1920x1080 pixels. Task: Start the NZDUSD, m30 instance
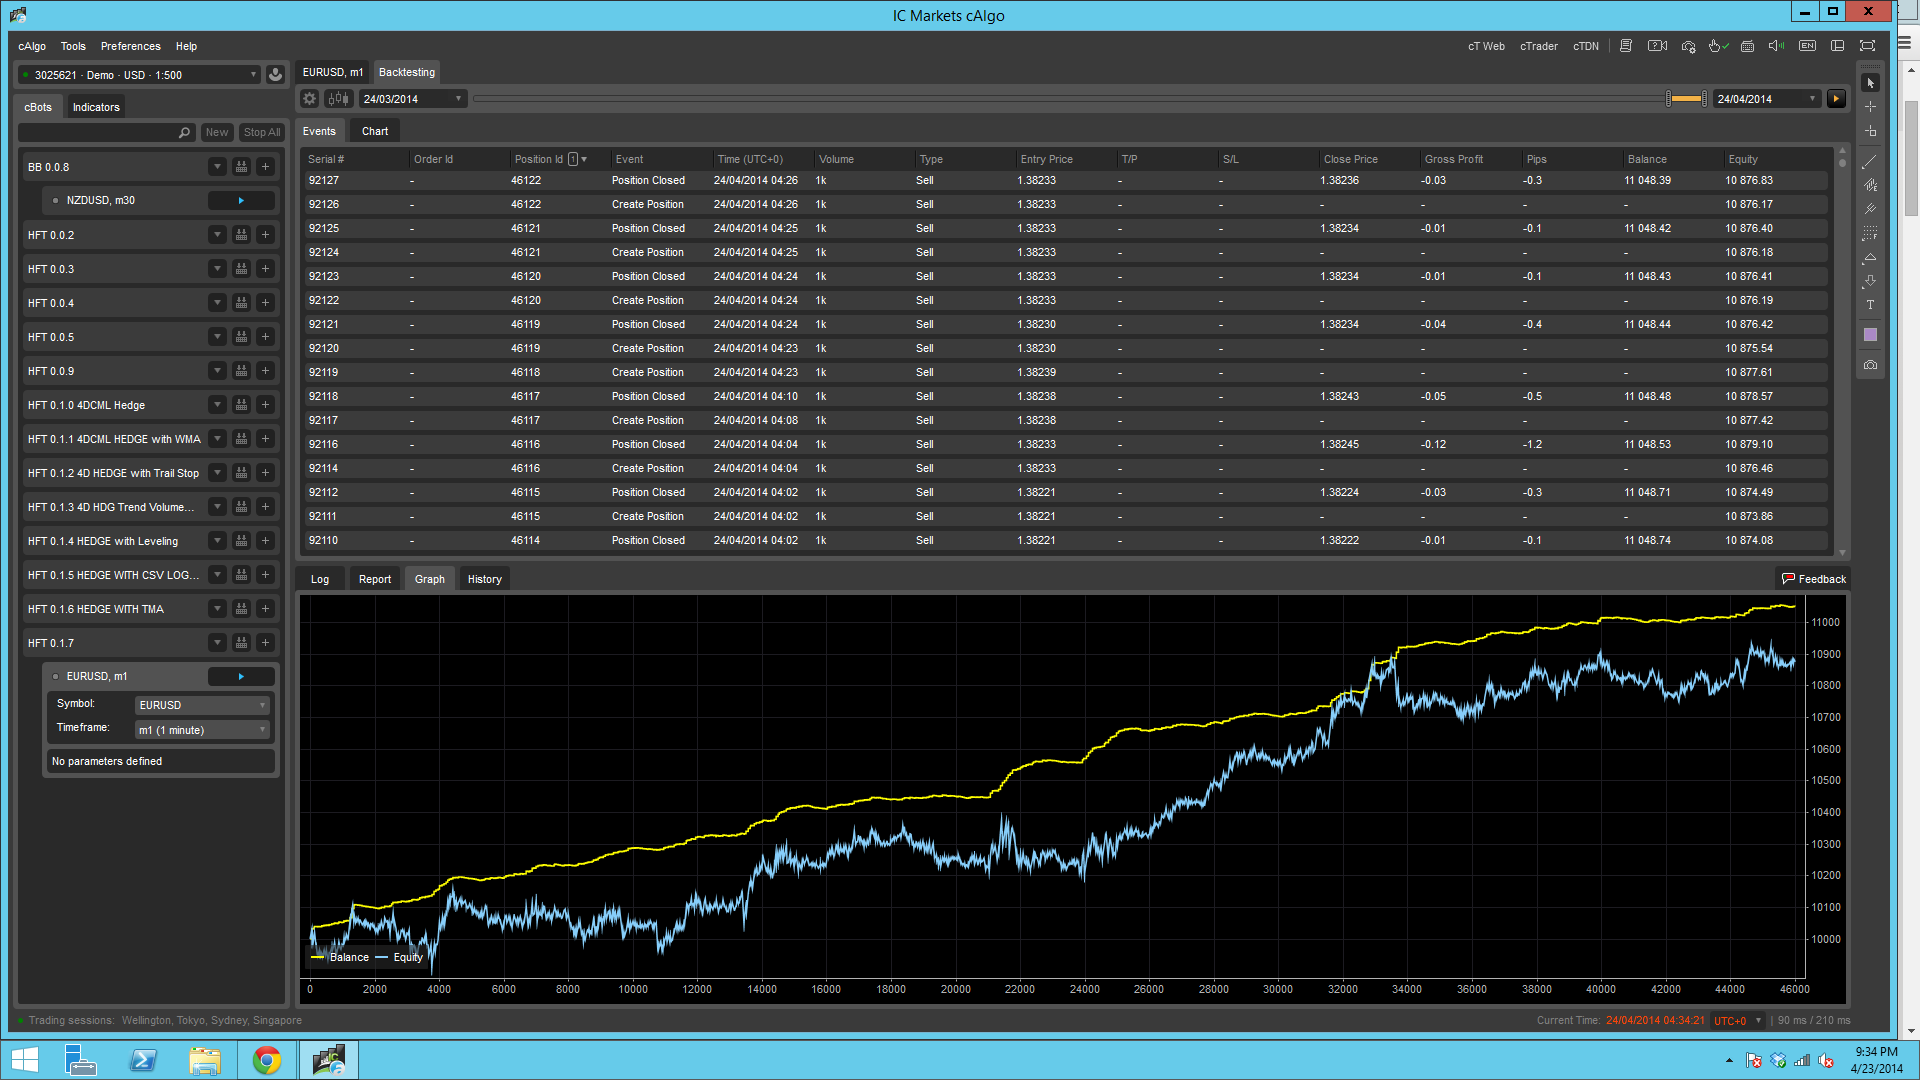coord(241,201)
